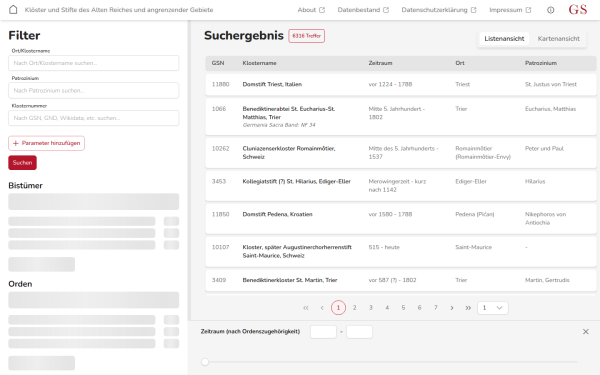
Task: Open the home icon in header
Action: click(x=13, y=10)
